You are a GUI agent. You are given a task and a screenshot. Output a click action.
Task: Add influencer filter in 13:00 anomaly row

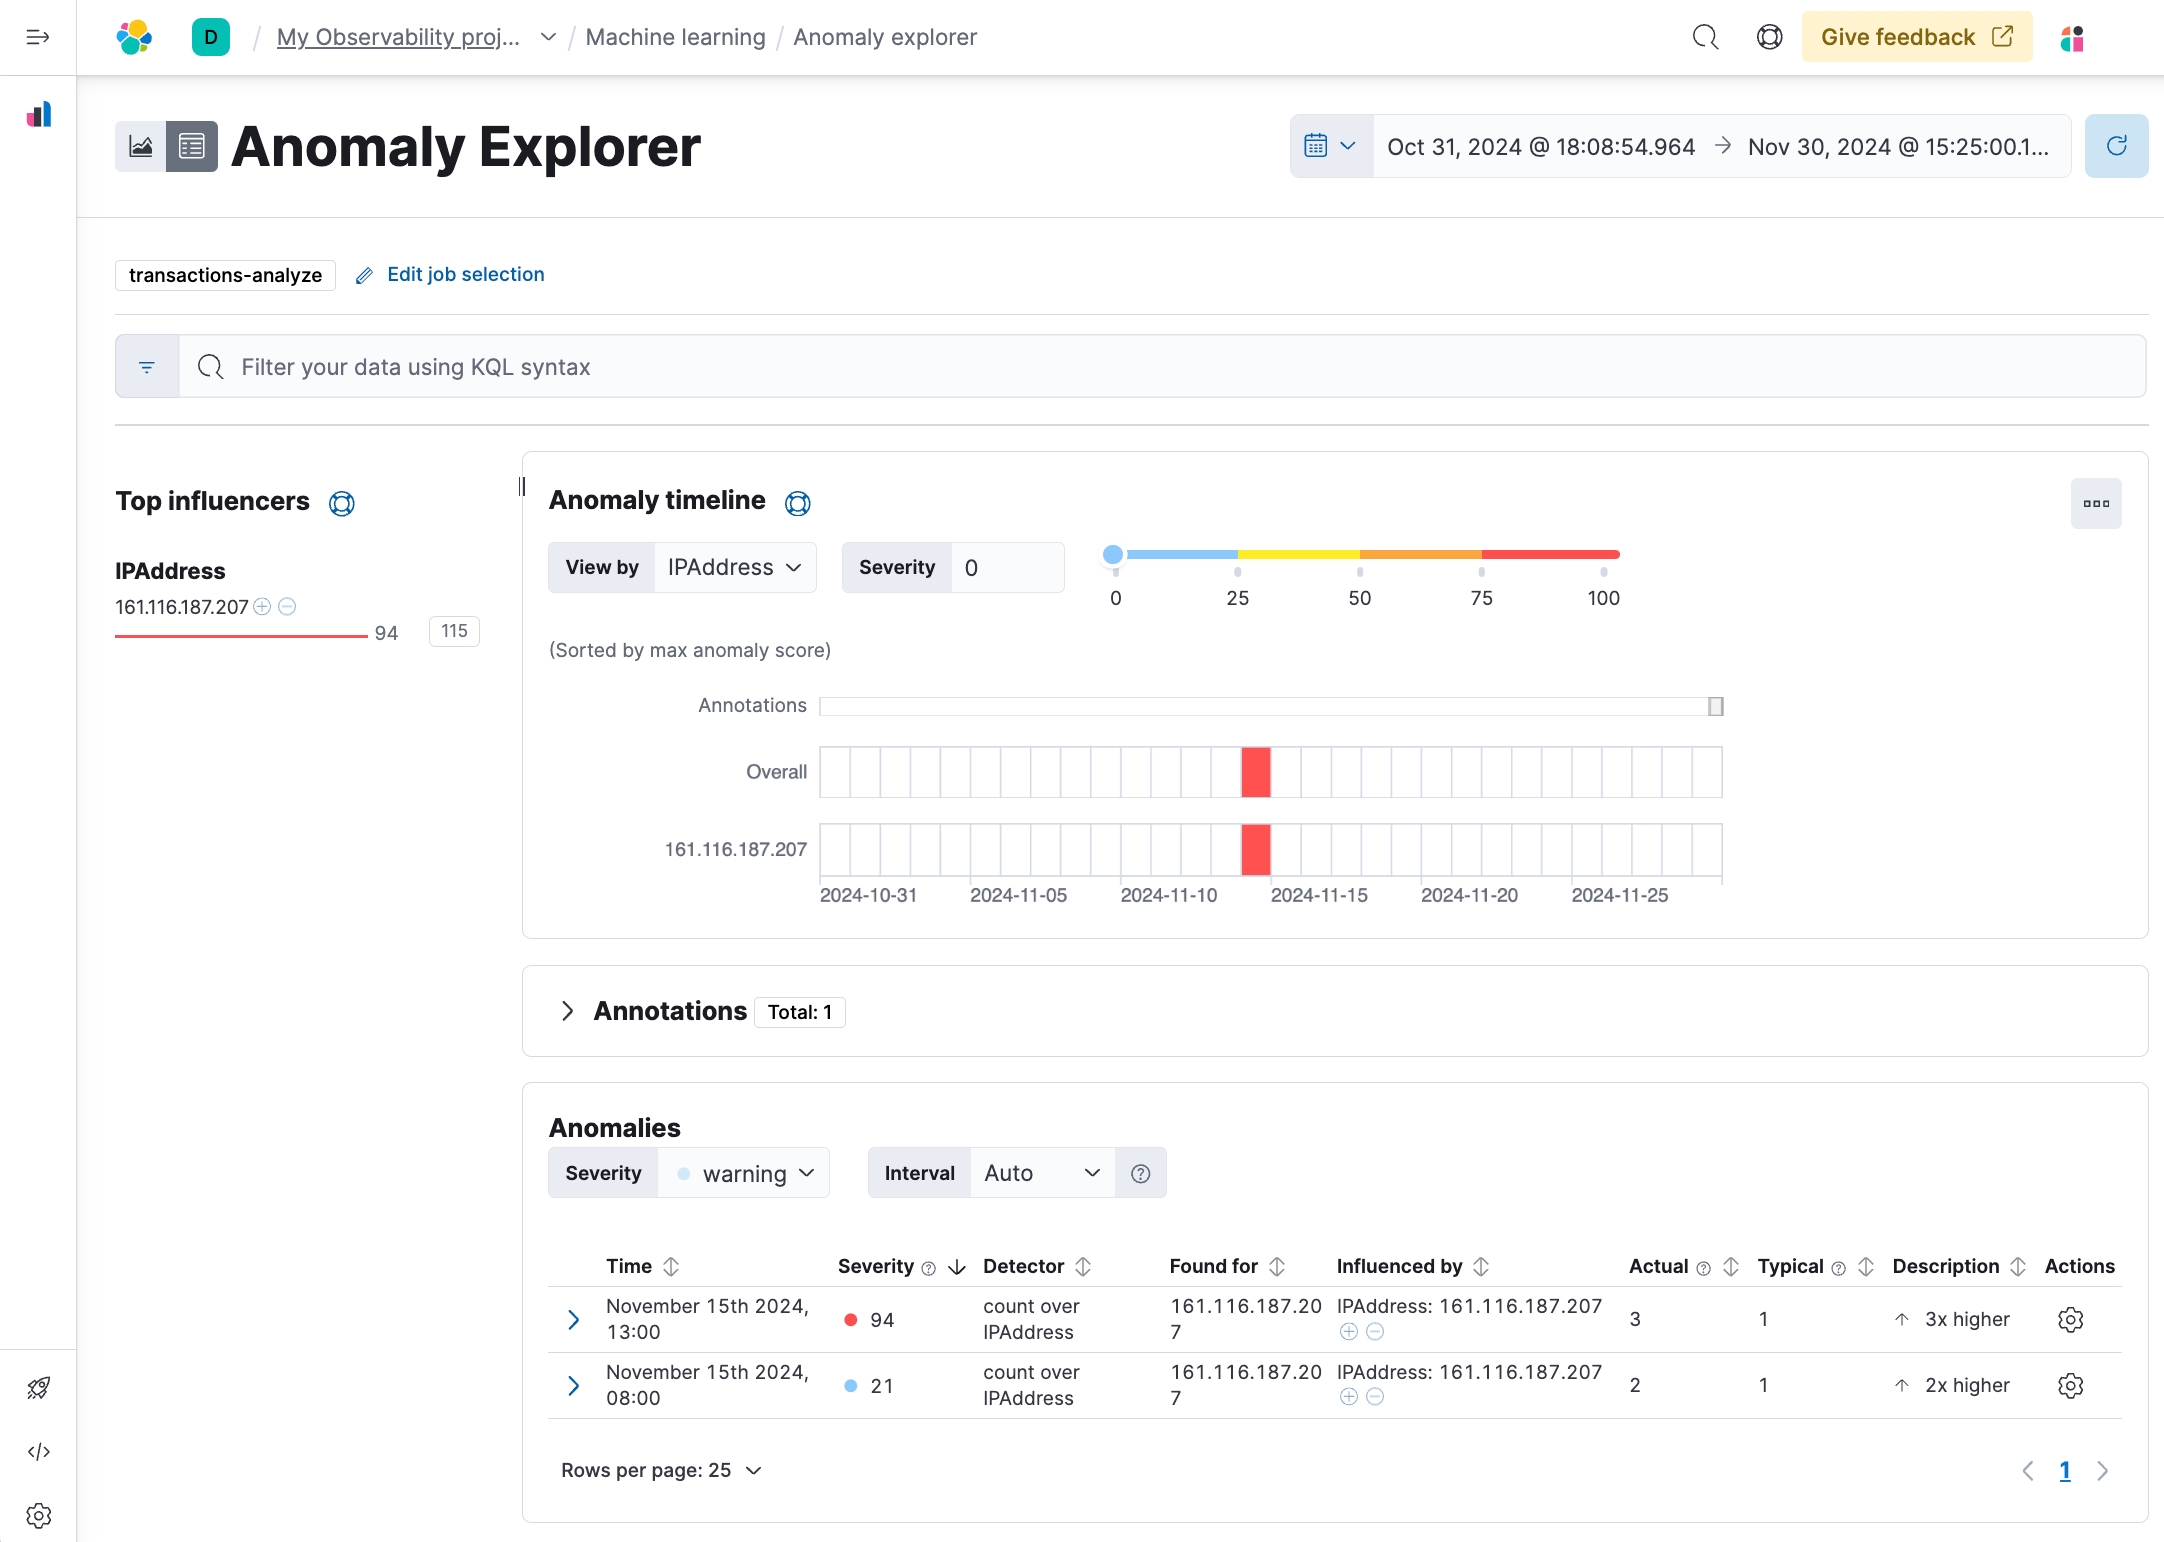coord(1348,1331)
